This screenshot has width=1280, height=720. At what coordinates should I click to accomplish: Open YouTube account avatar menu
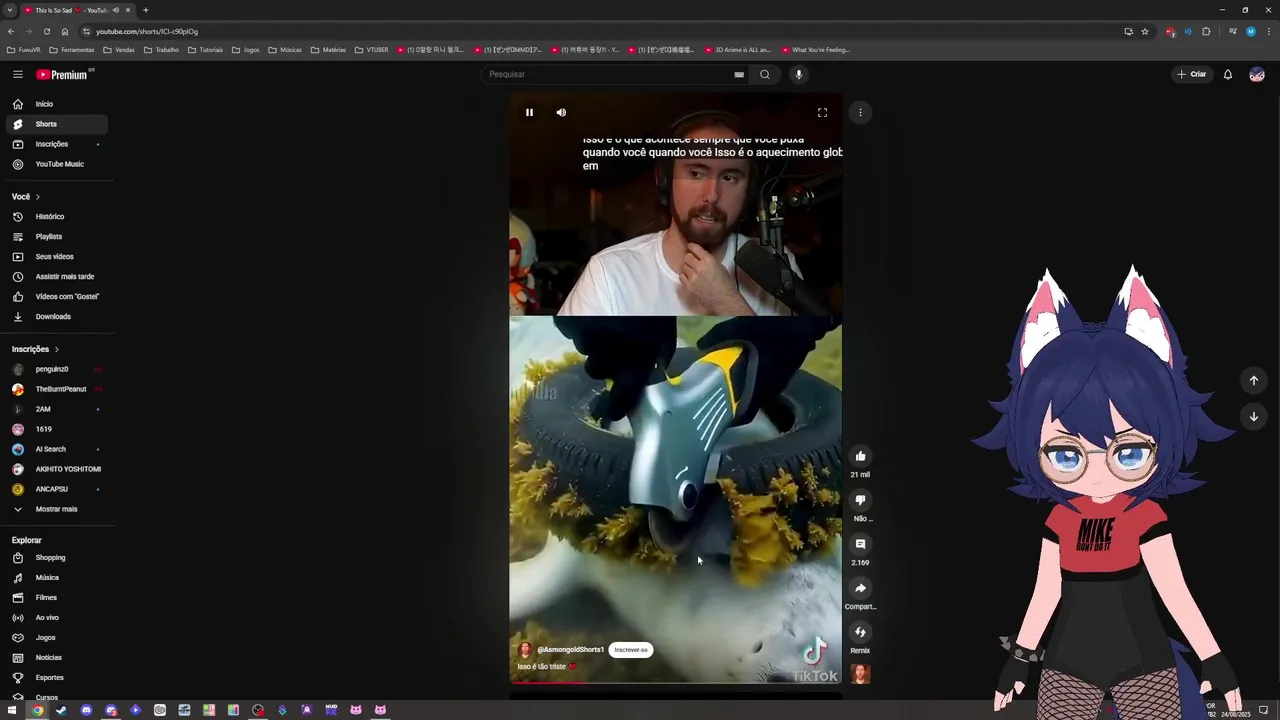click(x=1257, y=74)
